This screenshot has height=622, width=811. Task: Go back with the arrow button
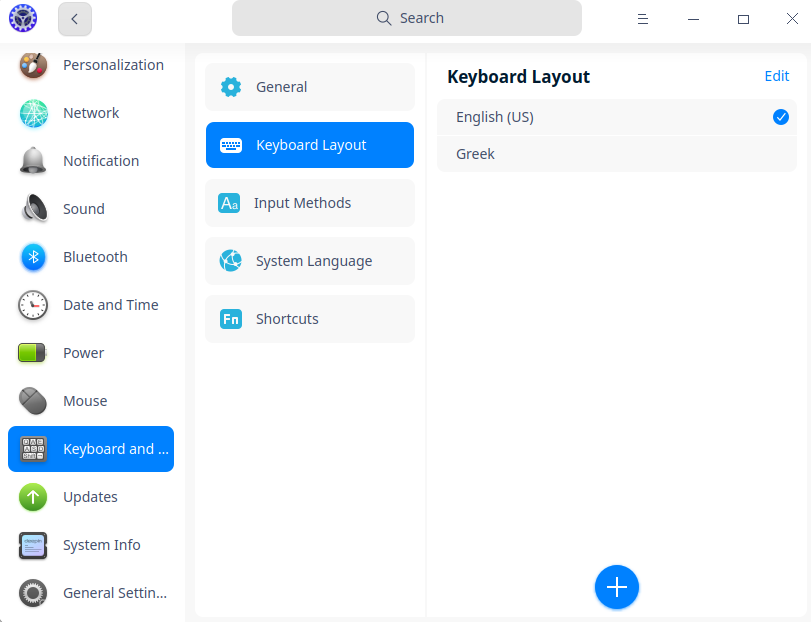[75, 19]
